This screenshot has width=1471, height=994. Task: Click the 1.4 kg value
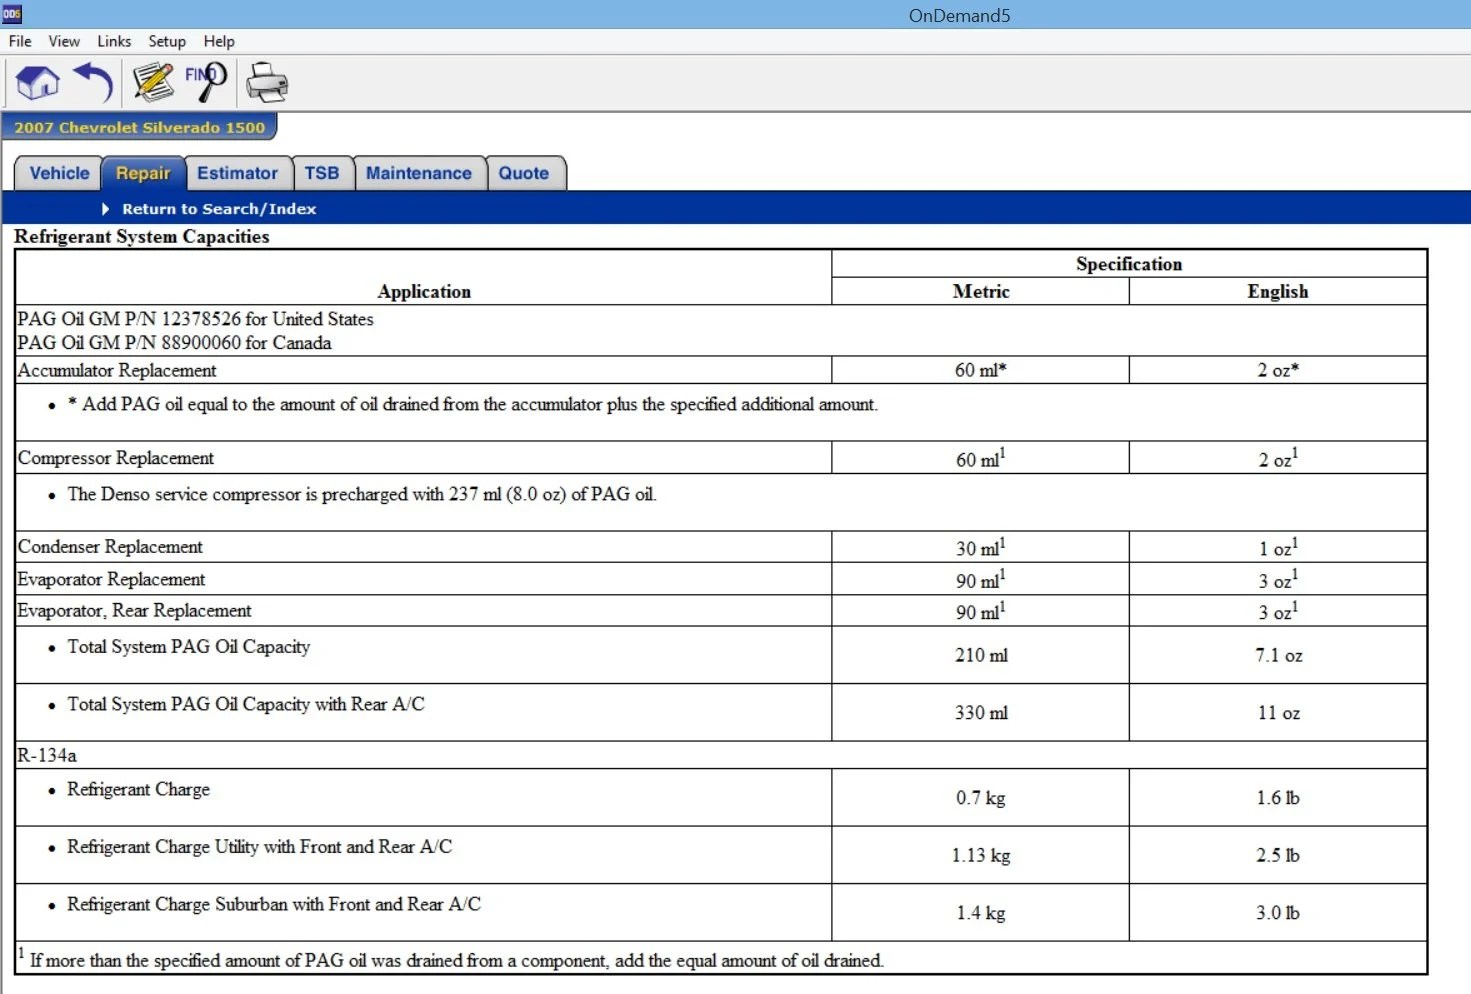[x=981, y=913]
